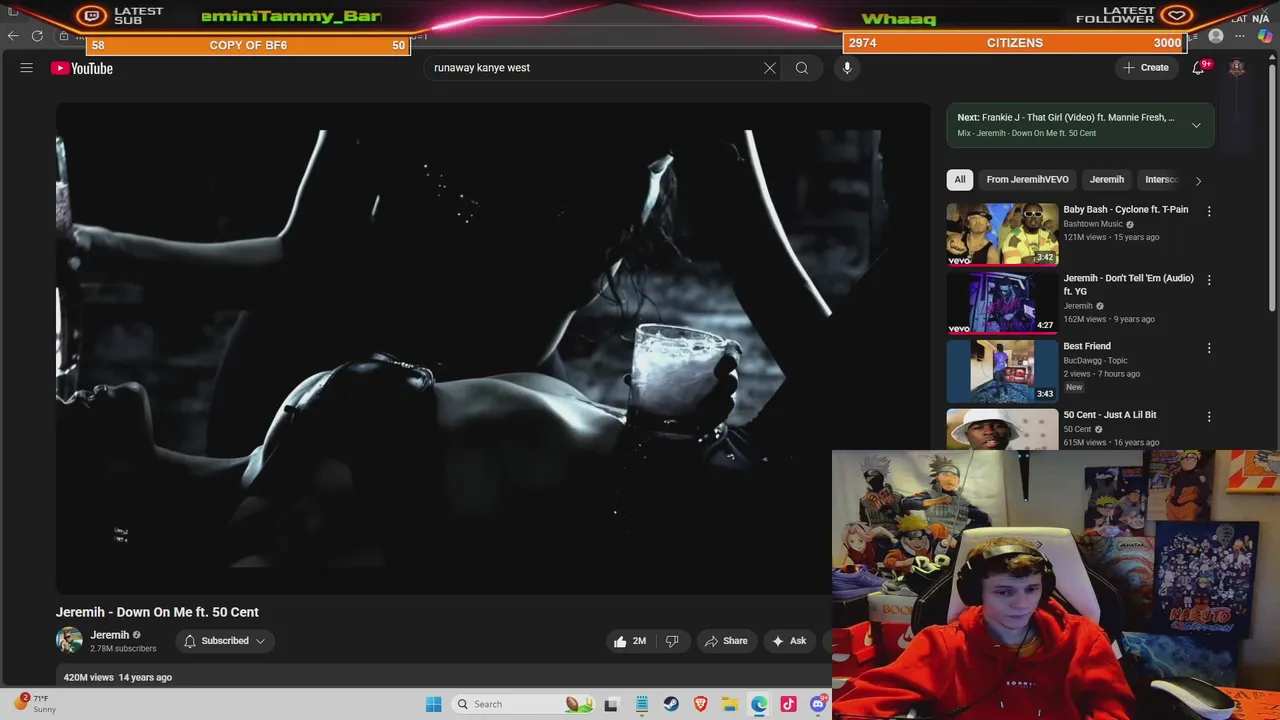Screen dimensions: 1280x720
Task: Open the browser profile icon in the toolbar
Action: tap(1216, 36)
